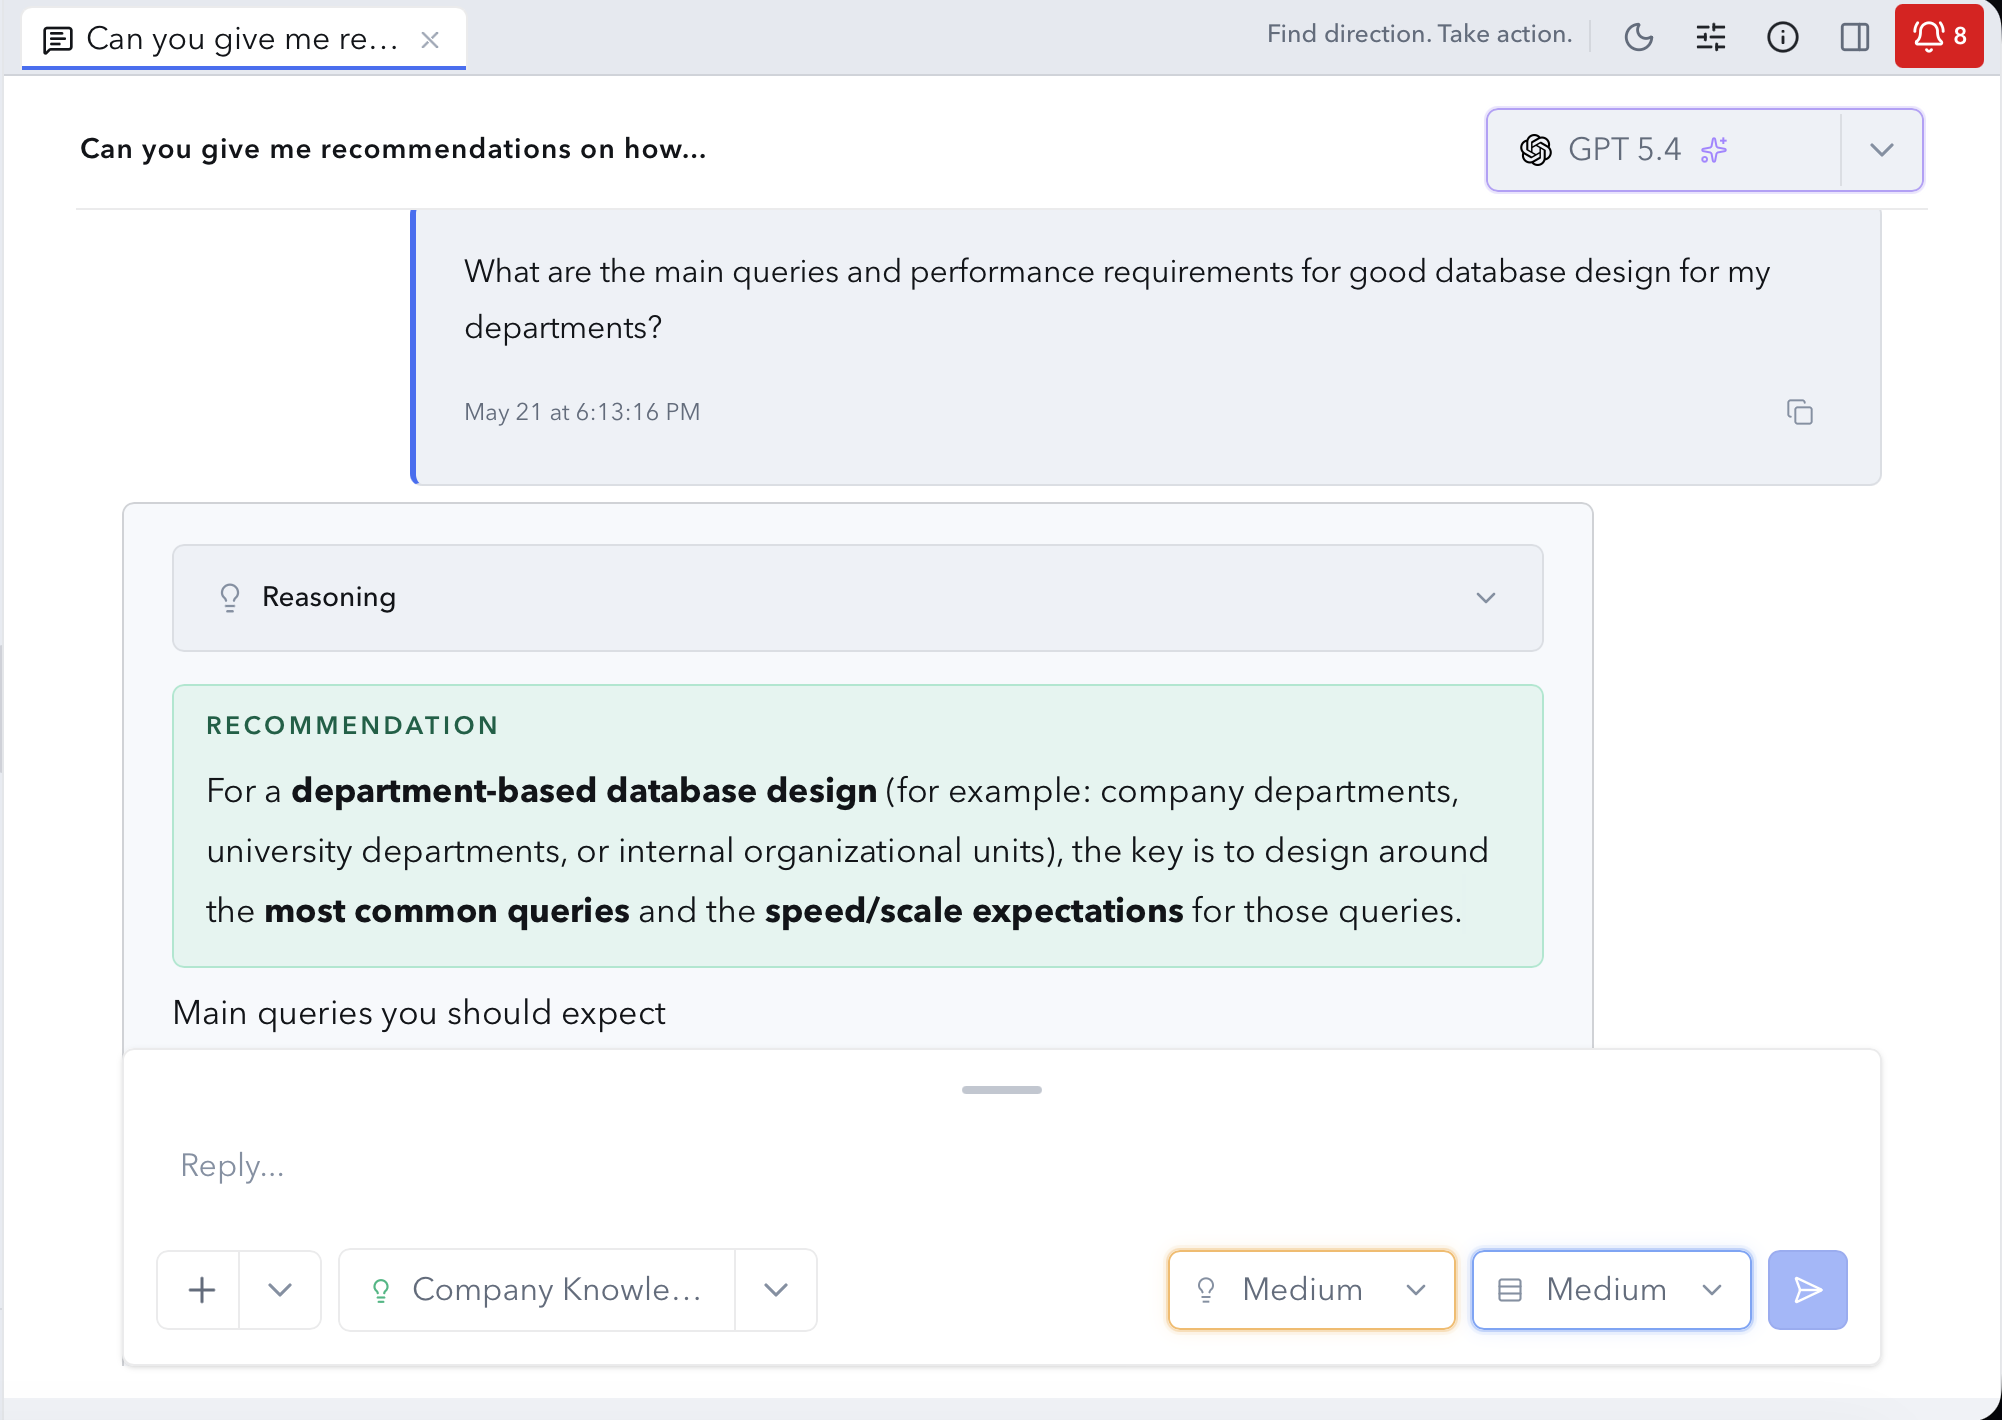This screenshot has height=1420, width=2002.
Task: Click 'Main queries you should expect' text
Action: pos(419,1013)
